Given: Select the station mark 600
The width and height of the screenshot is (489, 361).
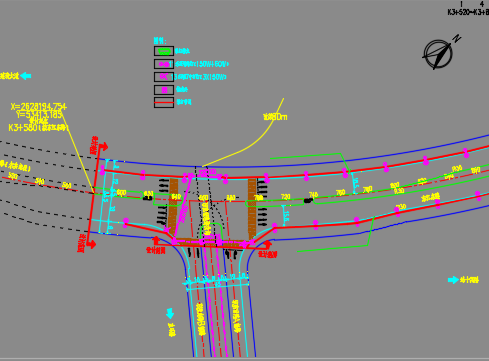Looking at the screenshot, I should point(121,193).
